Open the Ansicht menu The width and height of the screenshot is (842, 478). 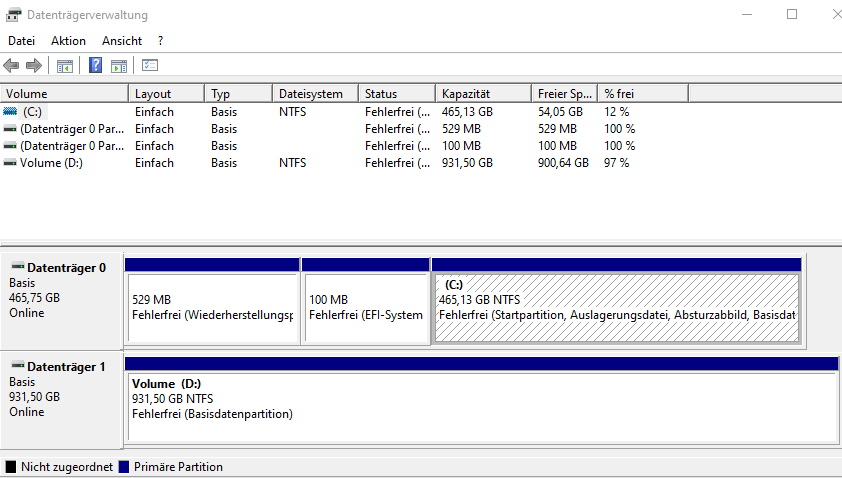[x=122, y=41]
